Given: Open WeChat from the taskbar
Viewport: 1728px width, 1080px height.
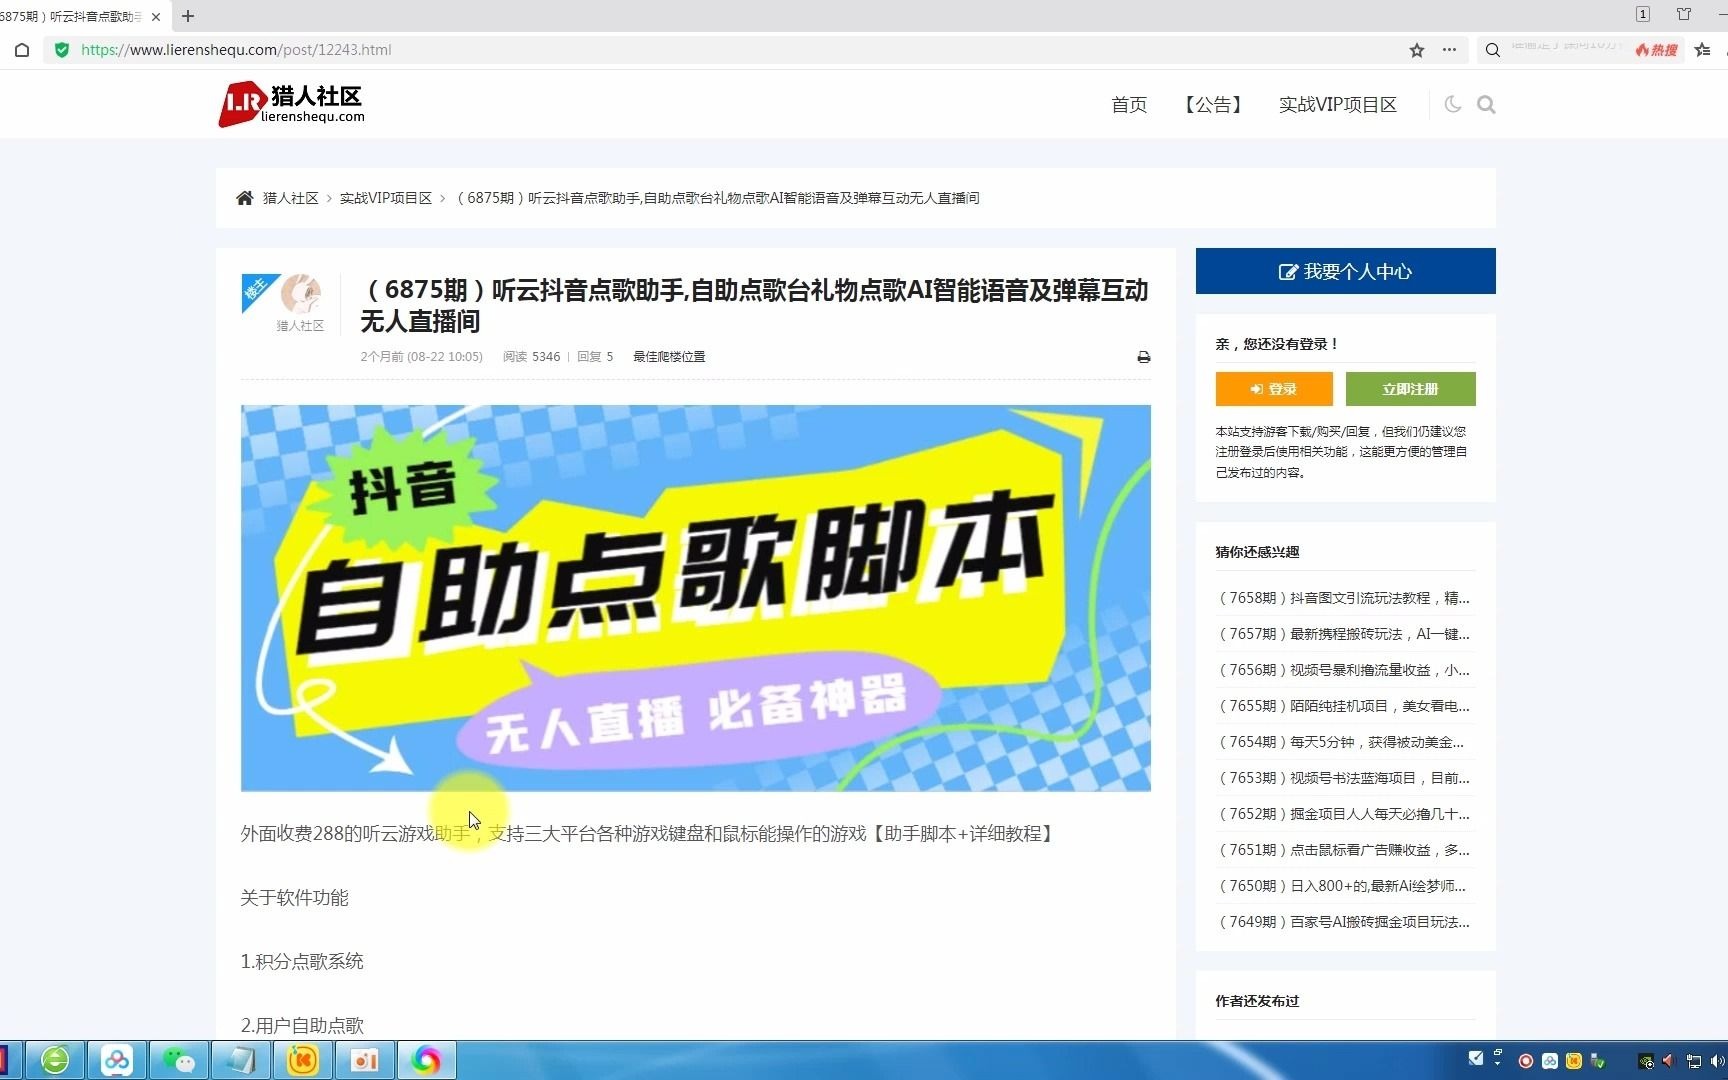Looking at the screenshot, I should tap(179, 1060).
